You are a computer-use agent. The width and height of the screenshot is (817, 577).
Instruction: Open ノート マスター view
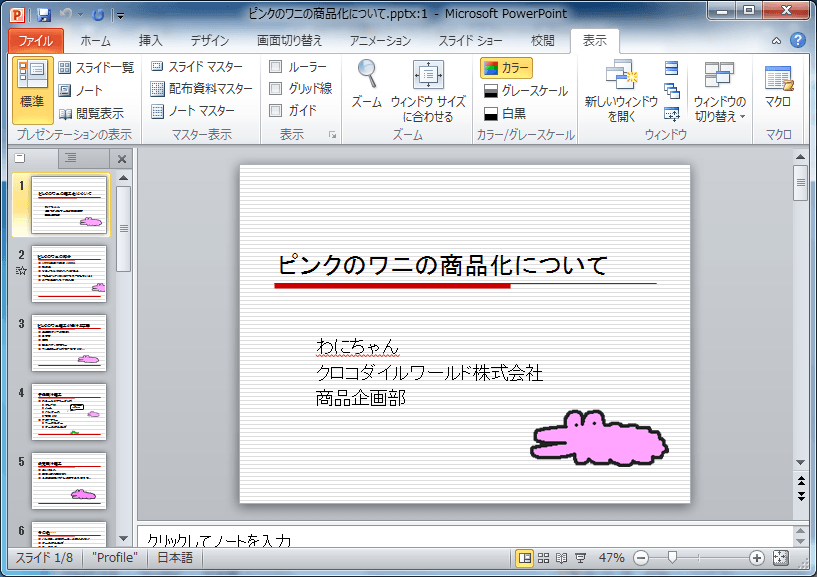192,111
